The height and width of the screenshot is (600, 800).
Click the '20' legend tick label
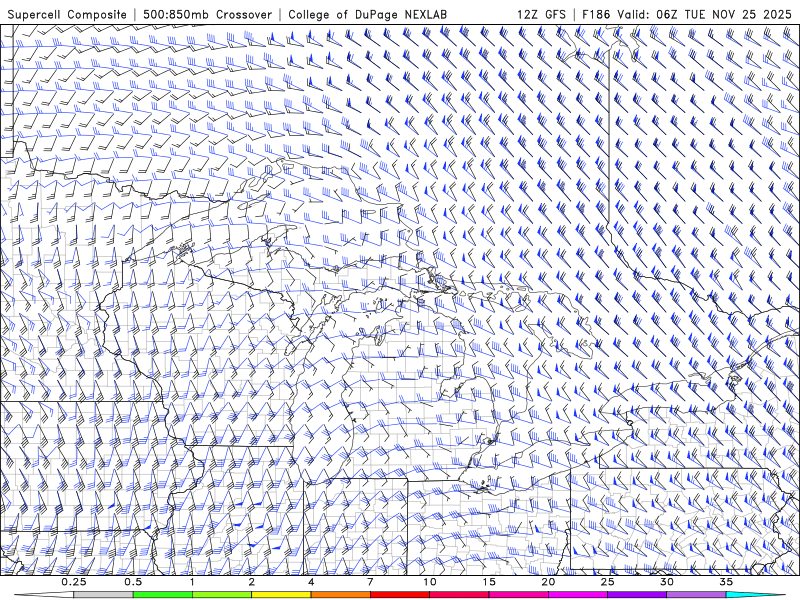pyautogui.click(x=548, y=582)
